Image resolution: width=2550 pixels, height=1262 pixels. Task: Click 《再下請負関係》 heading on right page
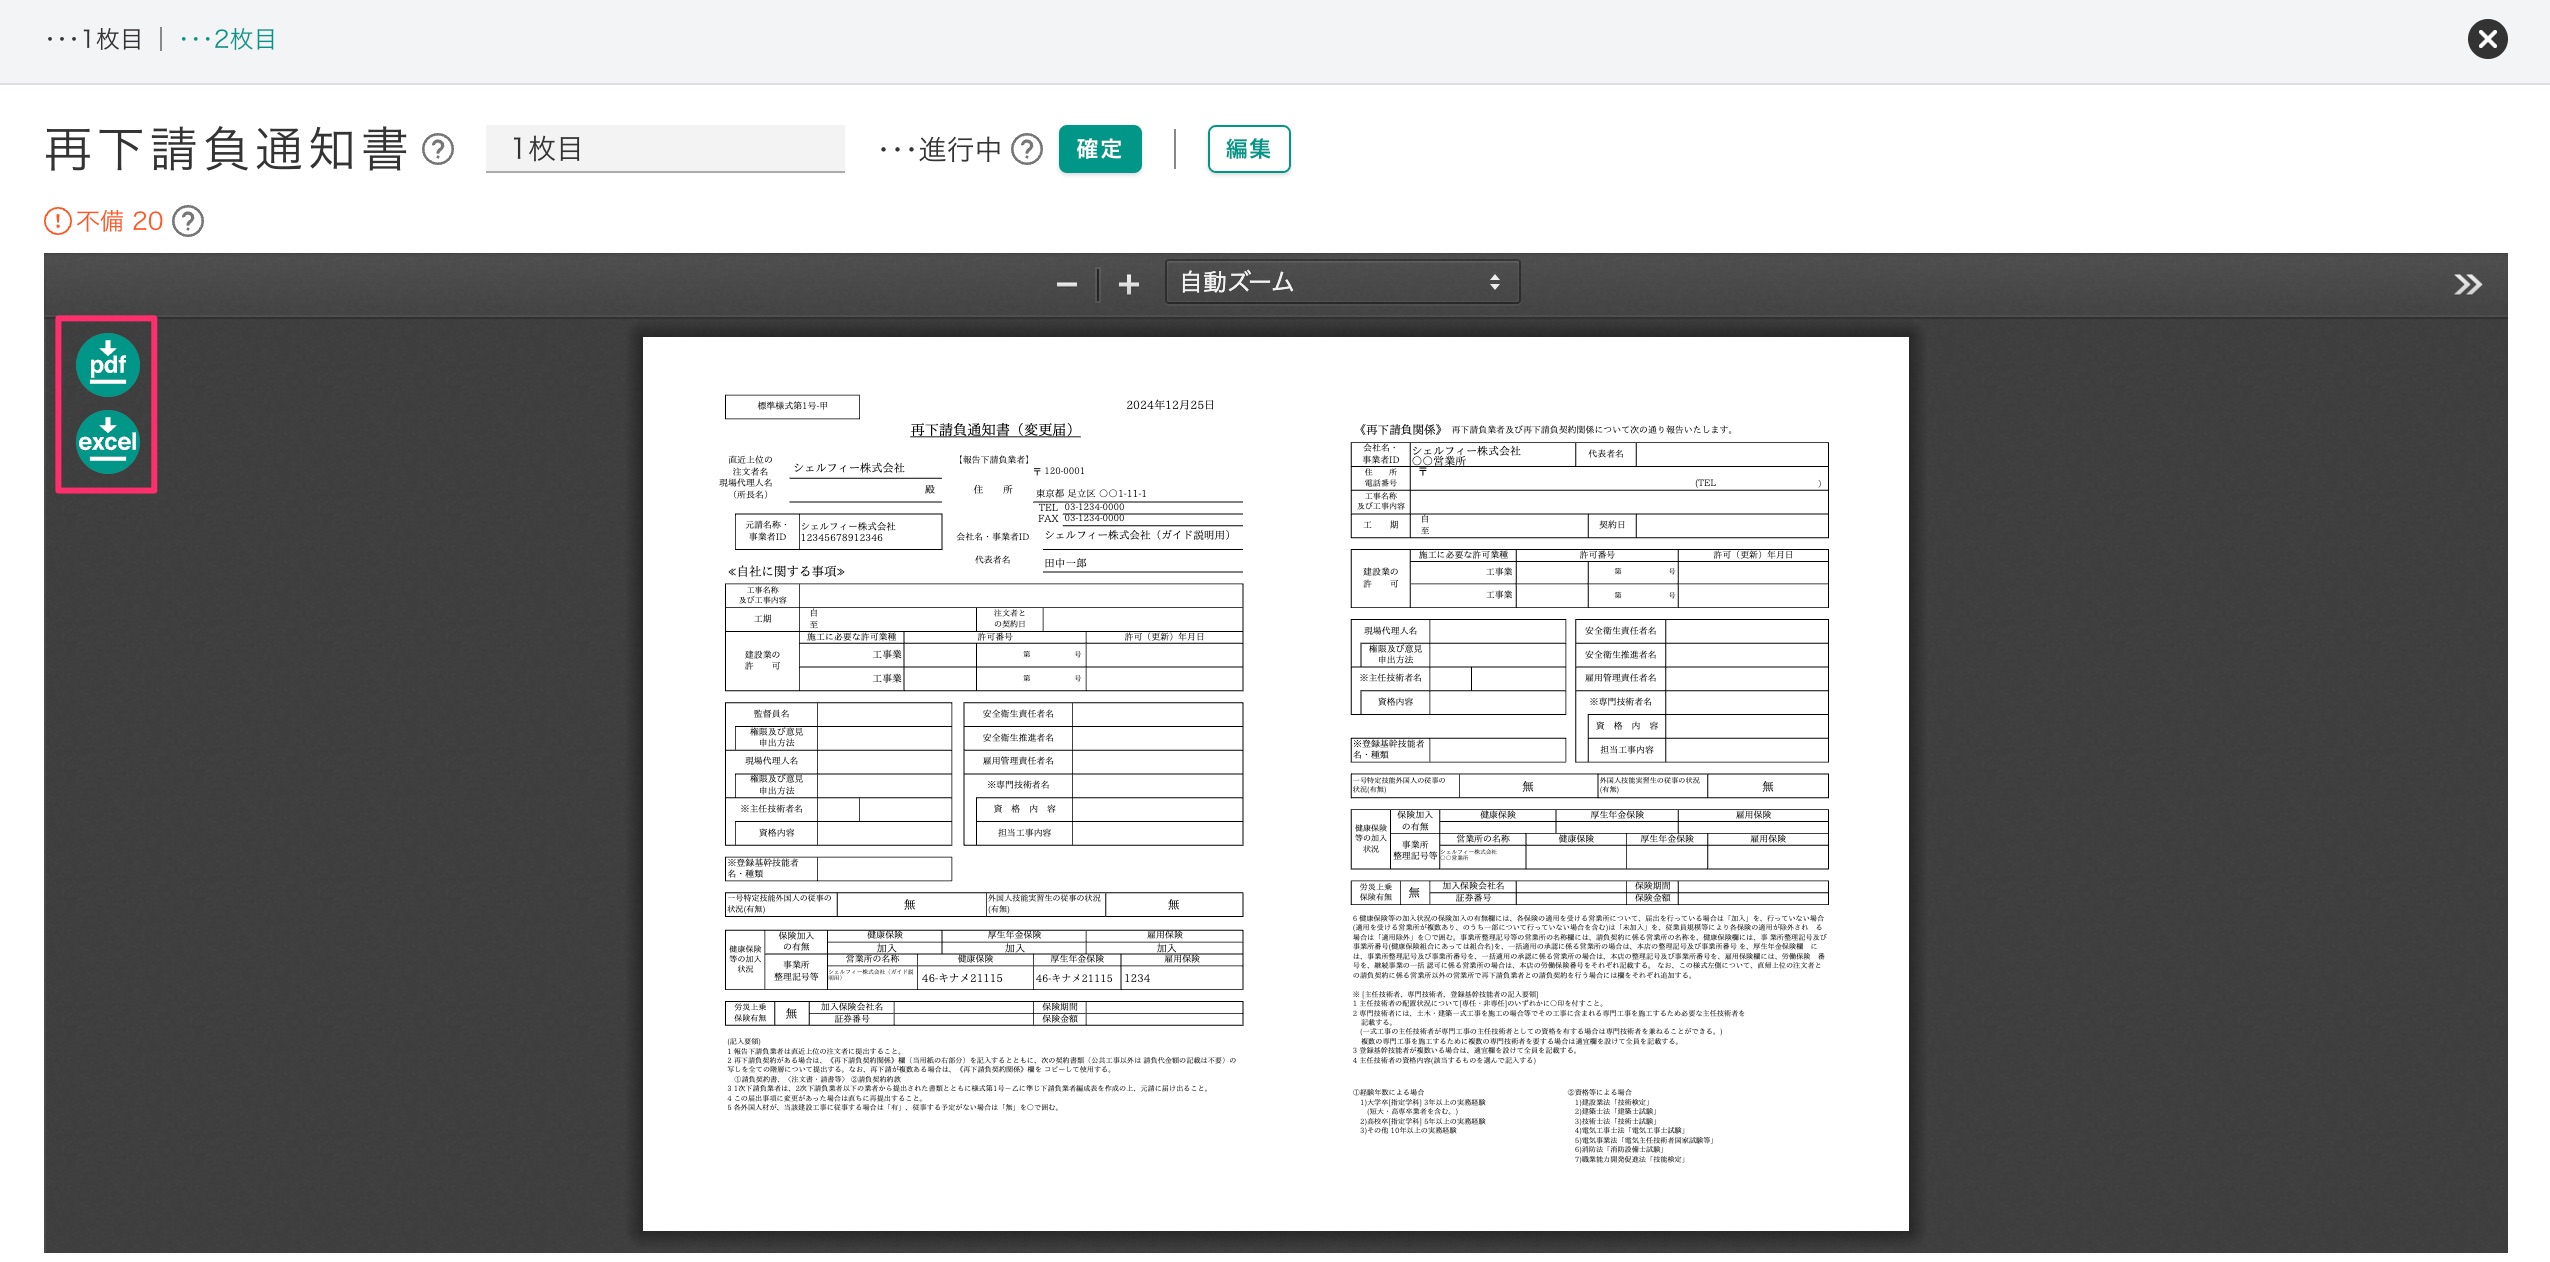1400,430
